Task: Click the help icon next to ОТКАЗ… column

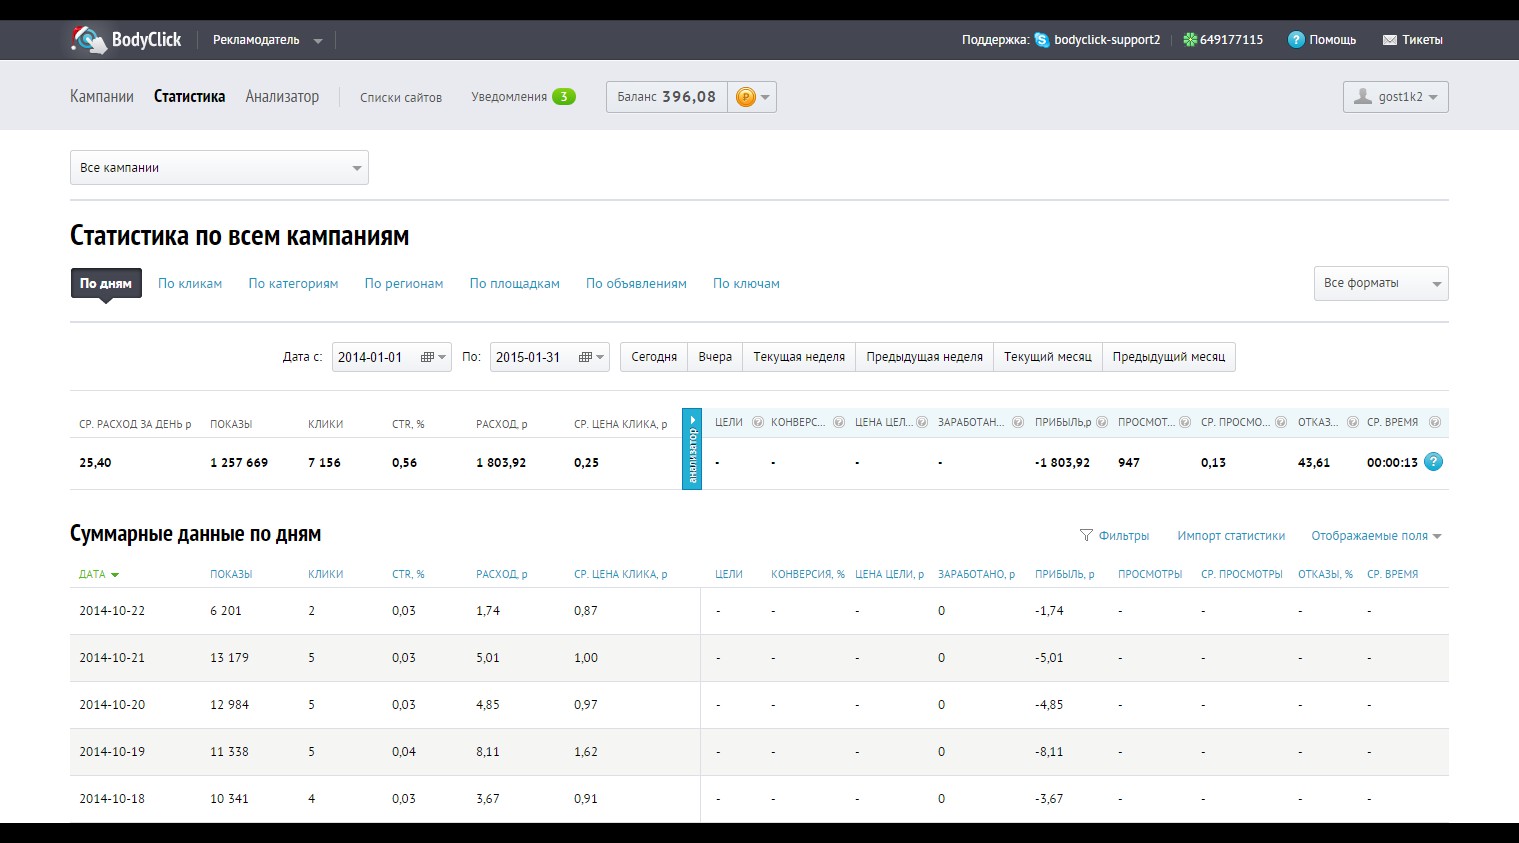Action: (1352, 422)
